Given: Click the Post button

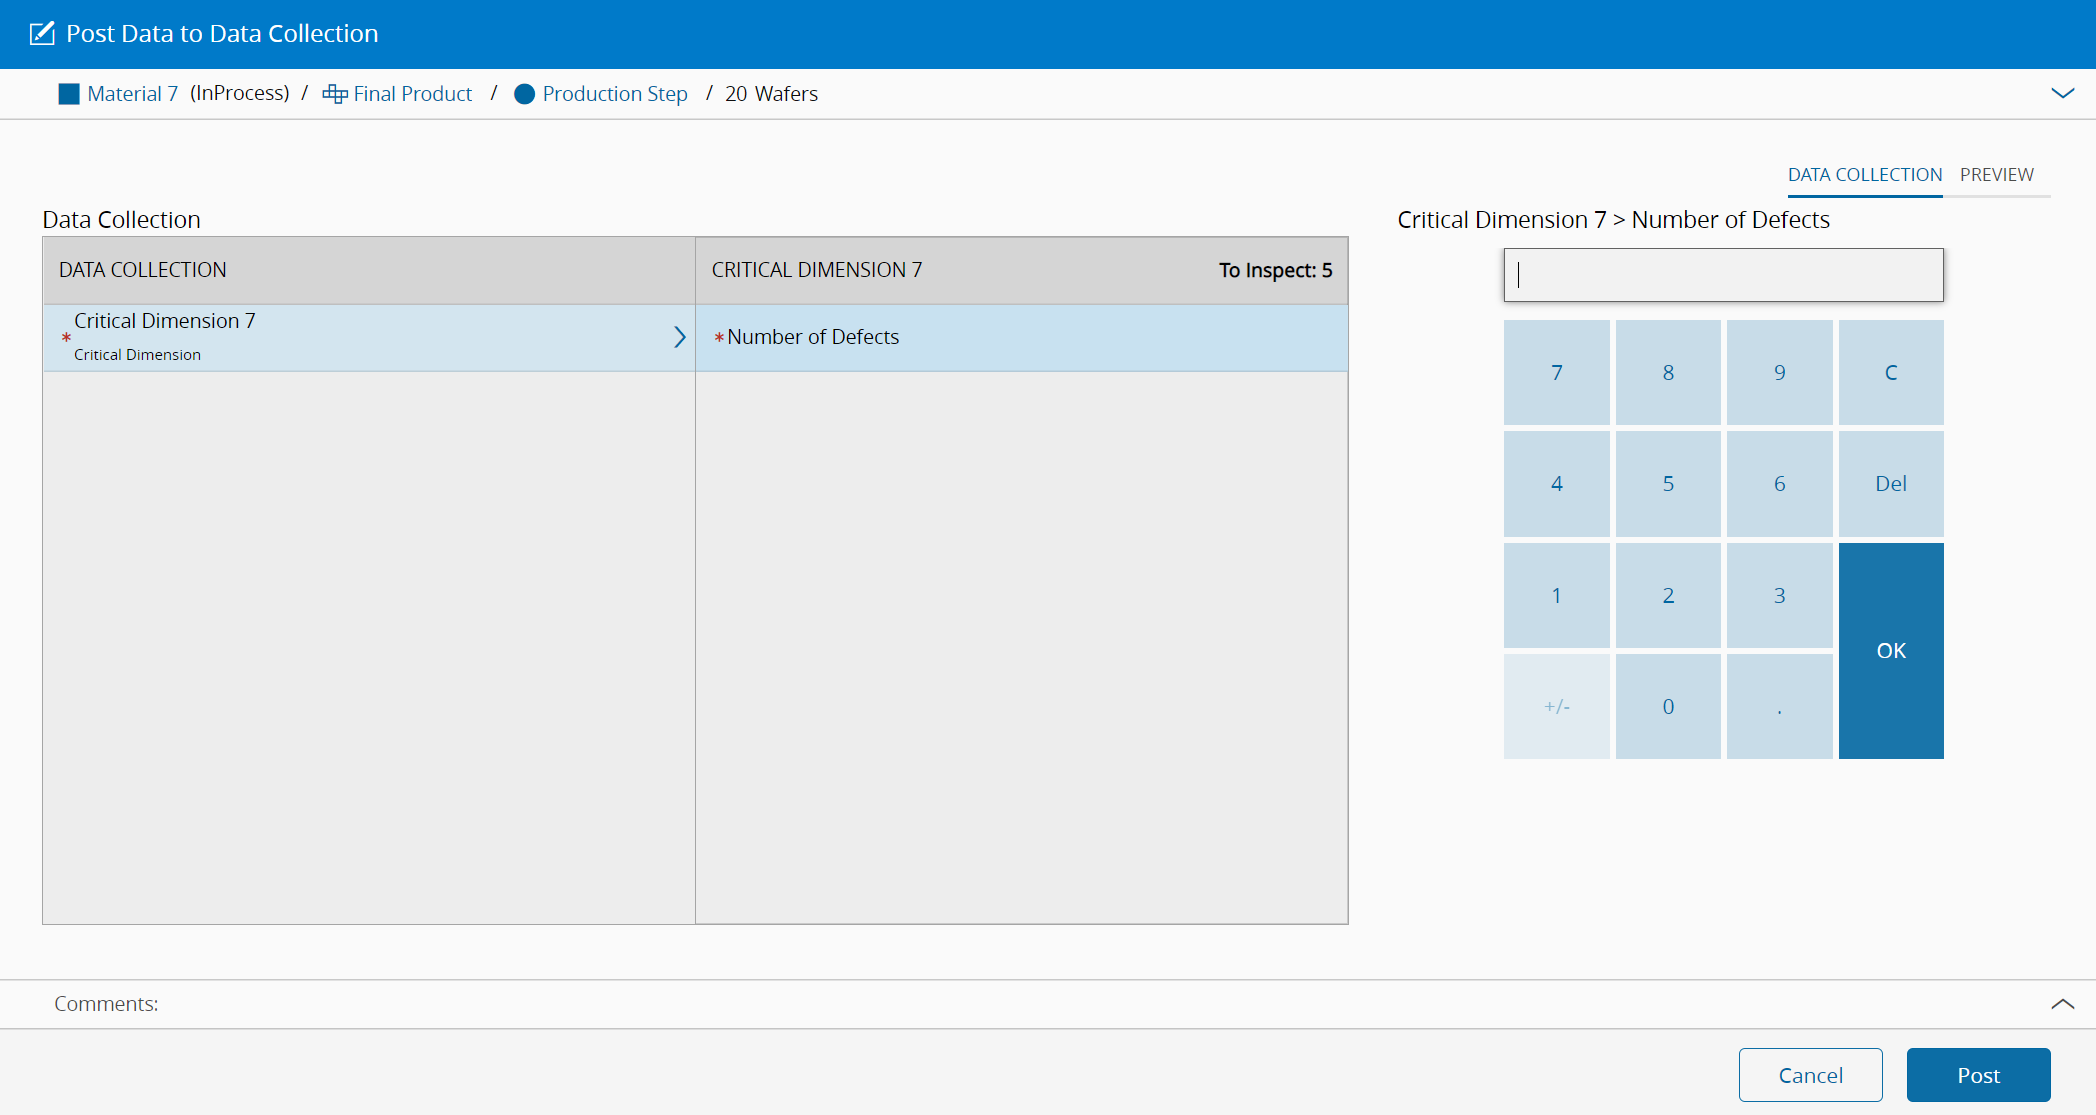Looking at the screenshot, I should point(1978,1075).
